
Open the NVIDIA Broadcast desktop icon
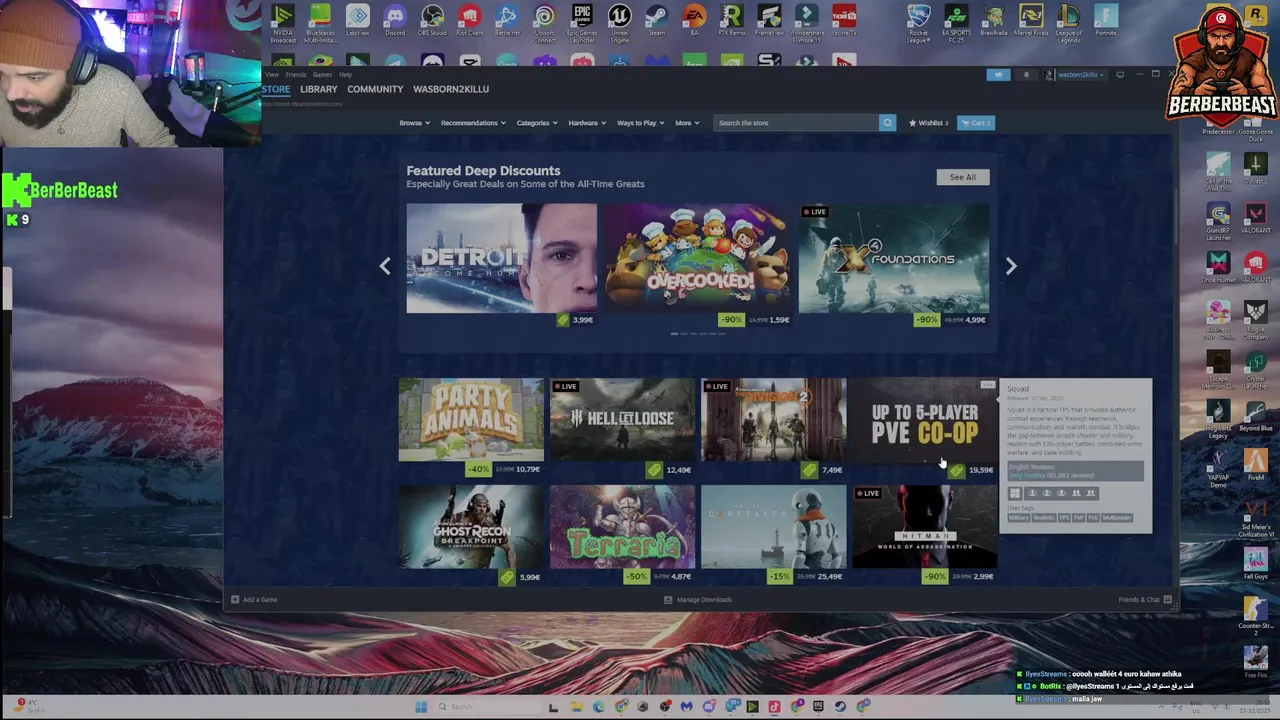pyautogui.click(x=283, y=23)
